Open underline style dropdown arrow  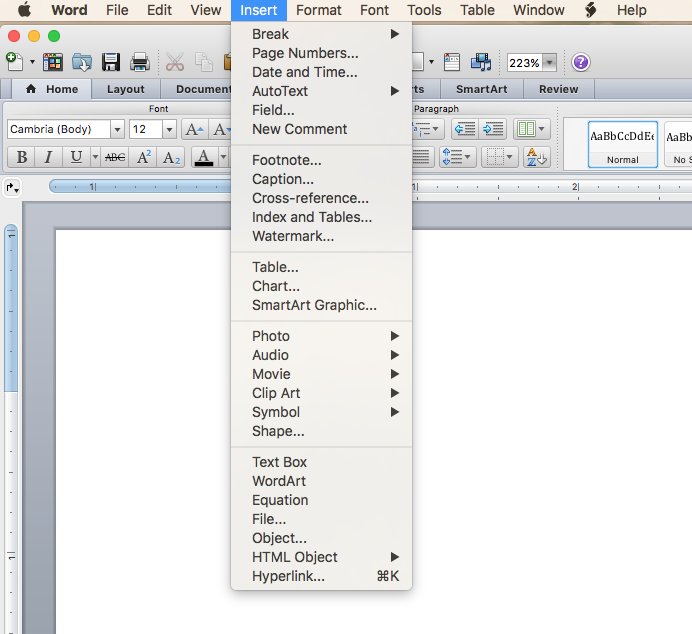tap(95, 157)
